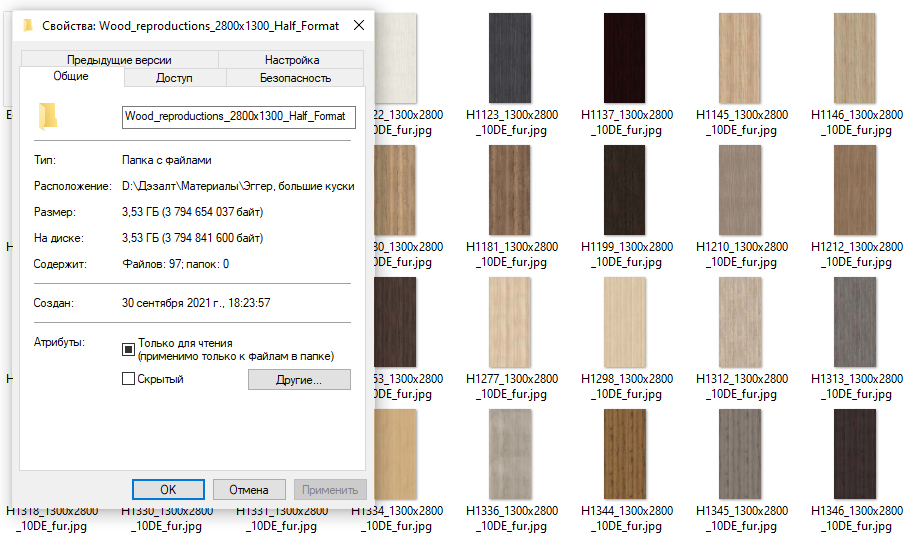Open the H1145 light oak texture file
Screen dimensions: 904x540
click(741, 57)
